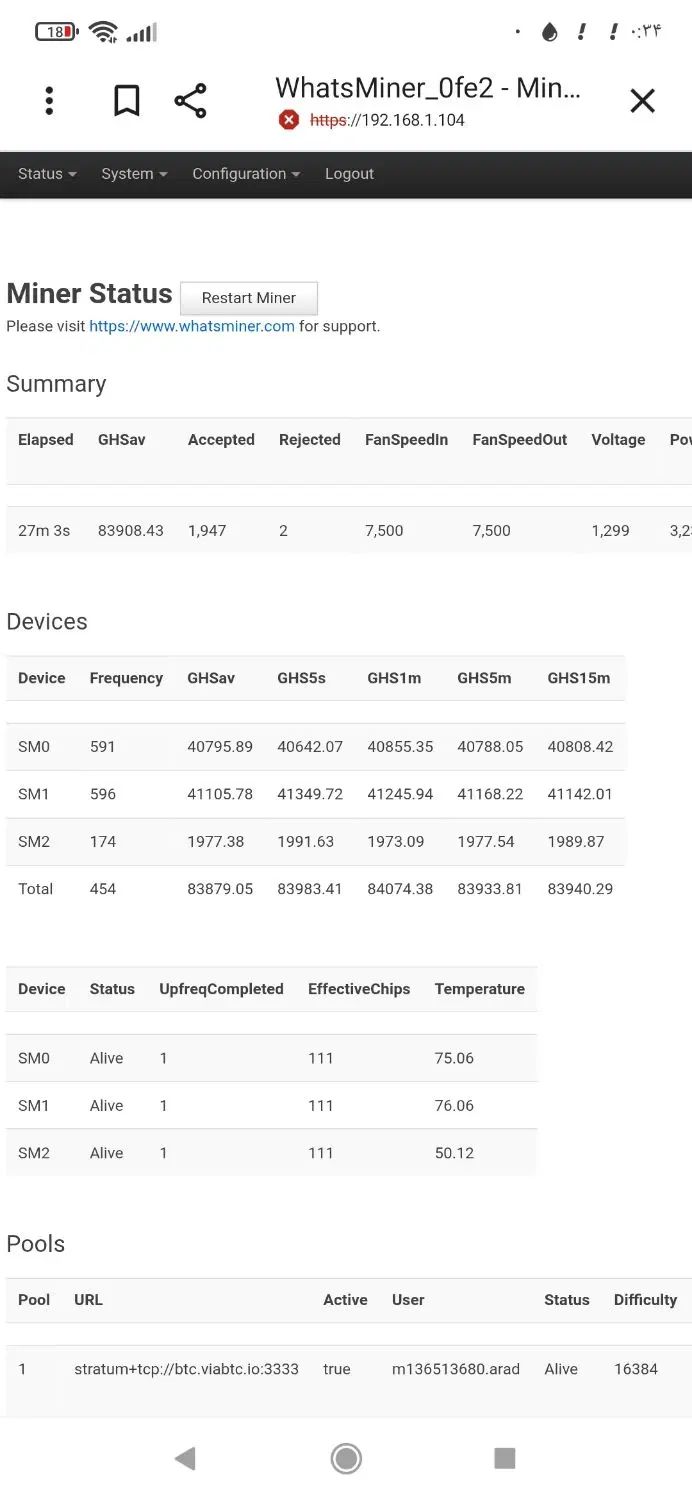The width and height of the screenshot is (692, 1500).
Task: Click the Restart Miner button
Action: pos(249,298)
